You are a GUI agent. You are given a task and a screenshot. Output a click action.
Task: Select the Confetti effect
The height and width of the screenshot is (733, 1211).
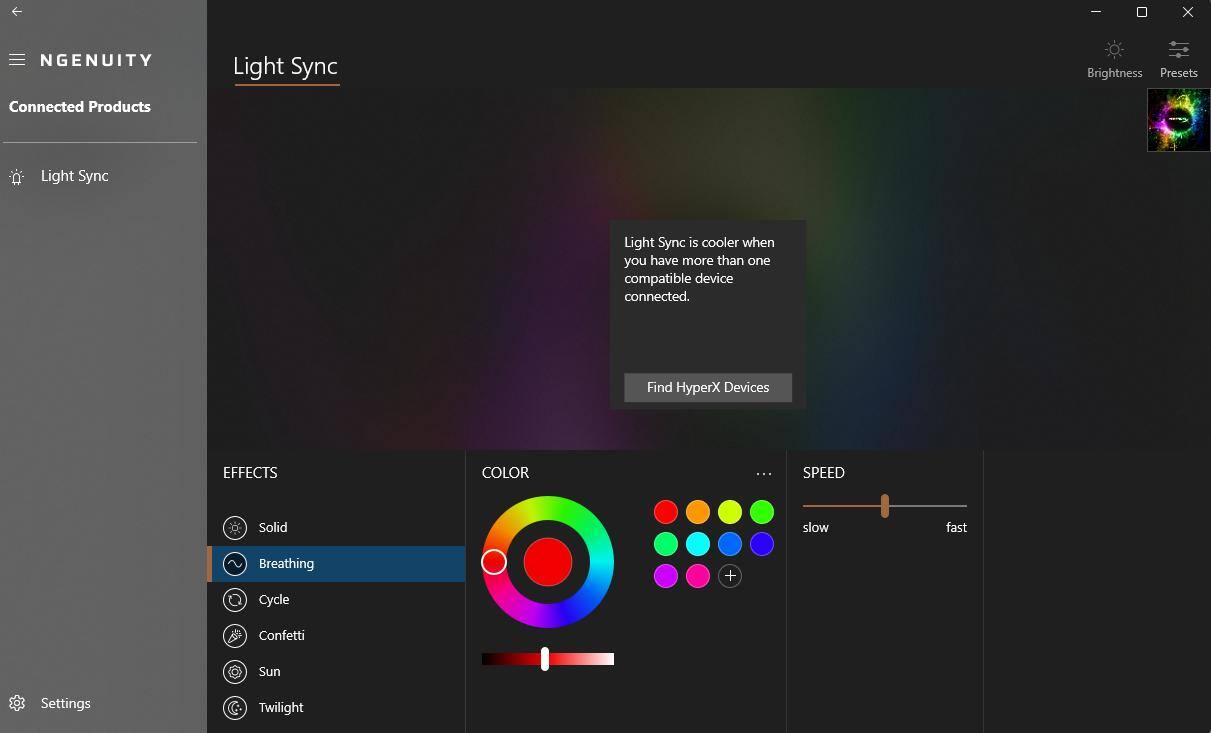pyautogui.click(x=281, y=636)
